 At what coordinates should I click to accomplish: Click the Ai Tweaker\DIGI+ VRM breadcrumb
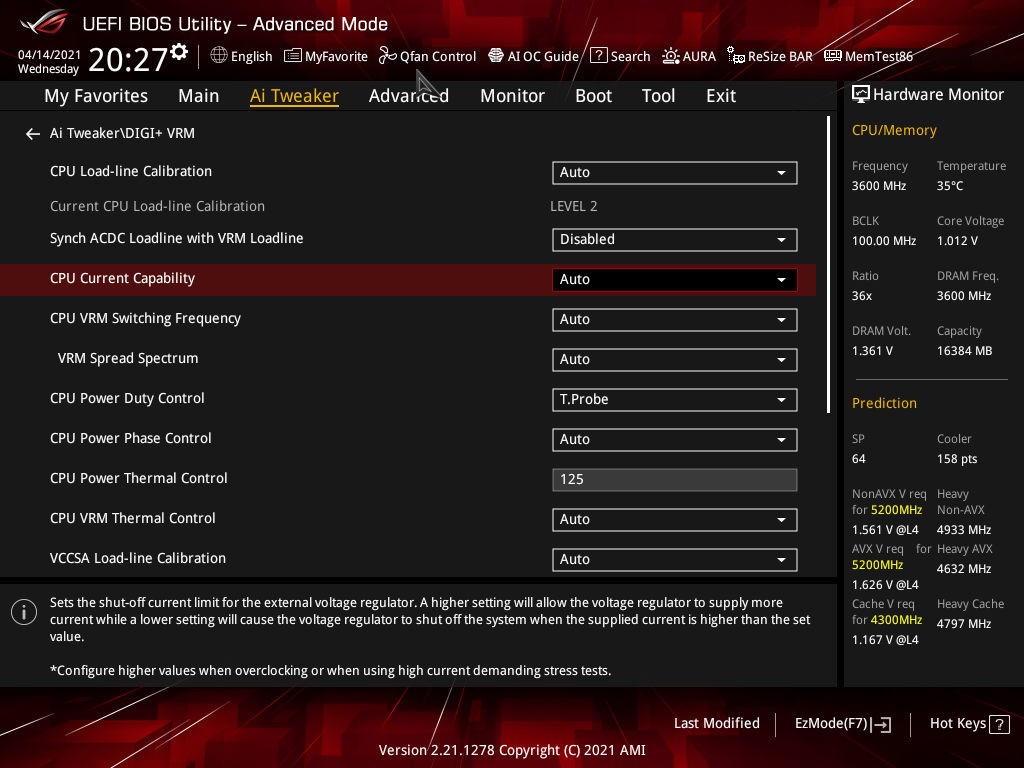122,133
